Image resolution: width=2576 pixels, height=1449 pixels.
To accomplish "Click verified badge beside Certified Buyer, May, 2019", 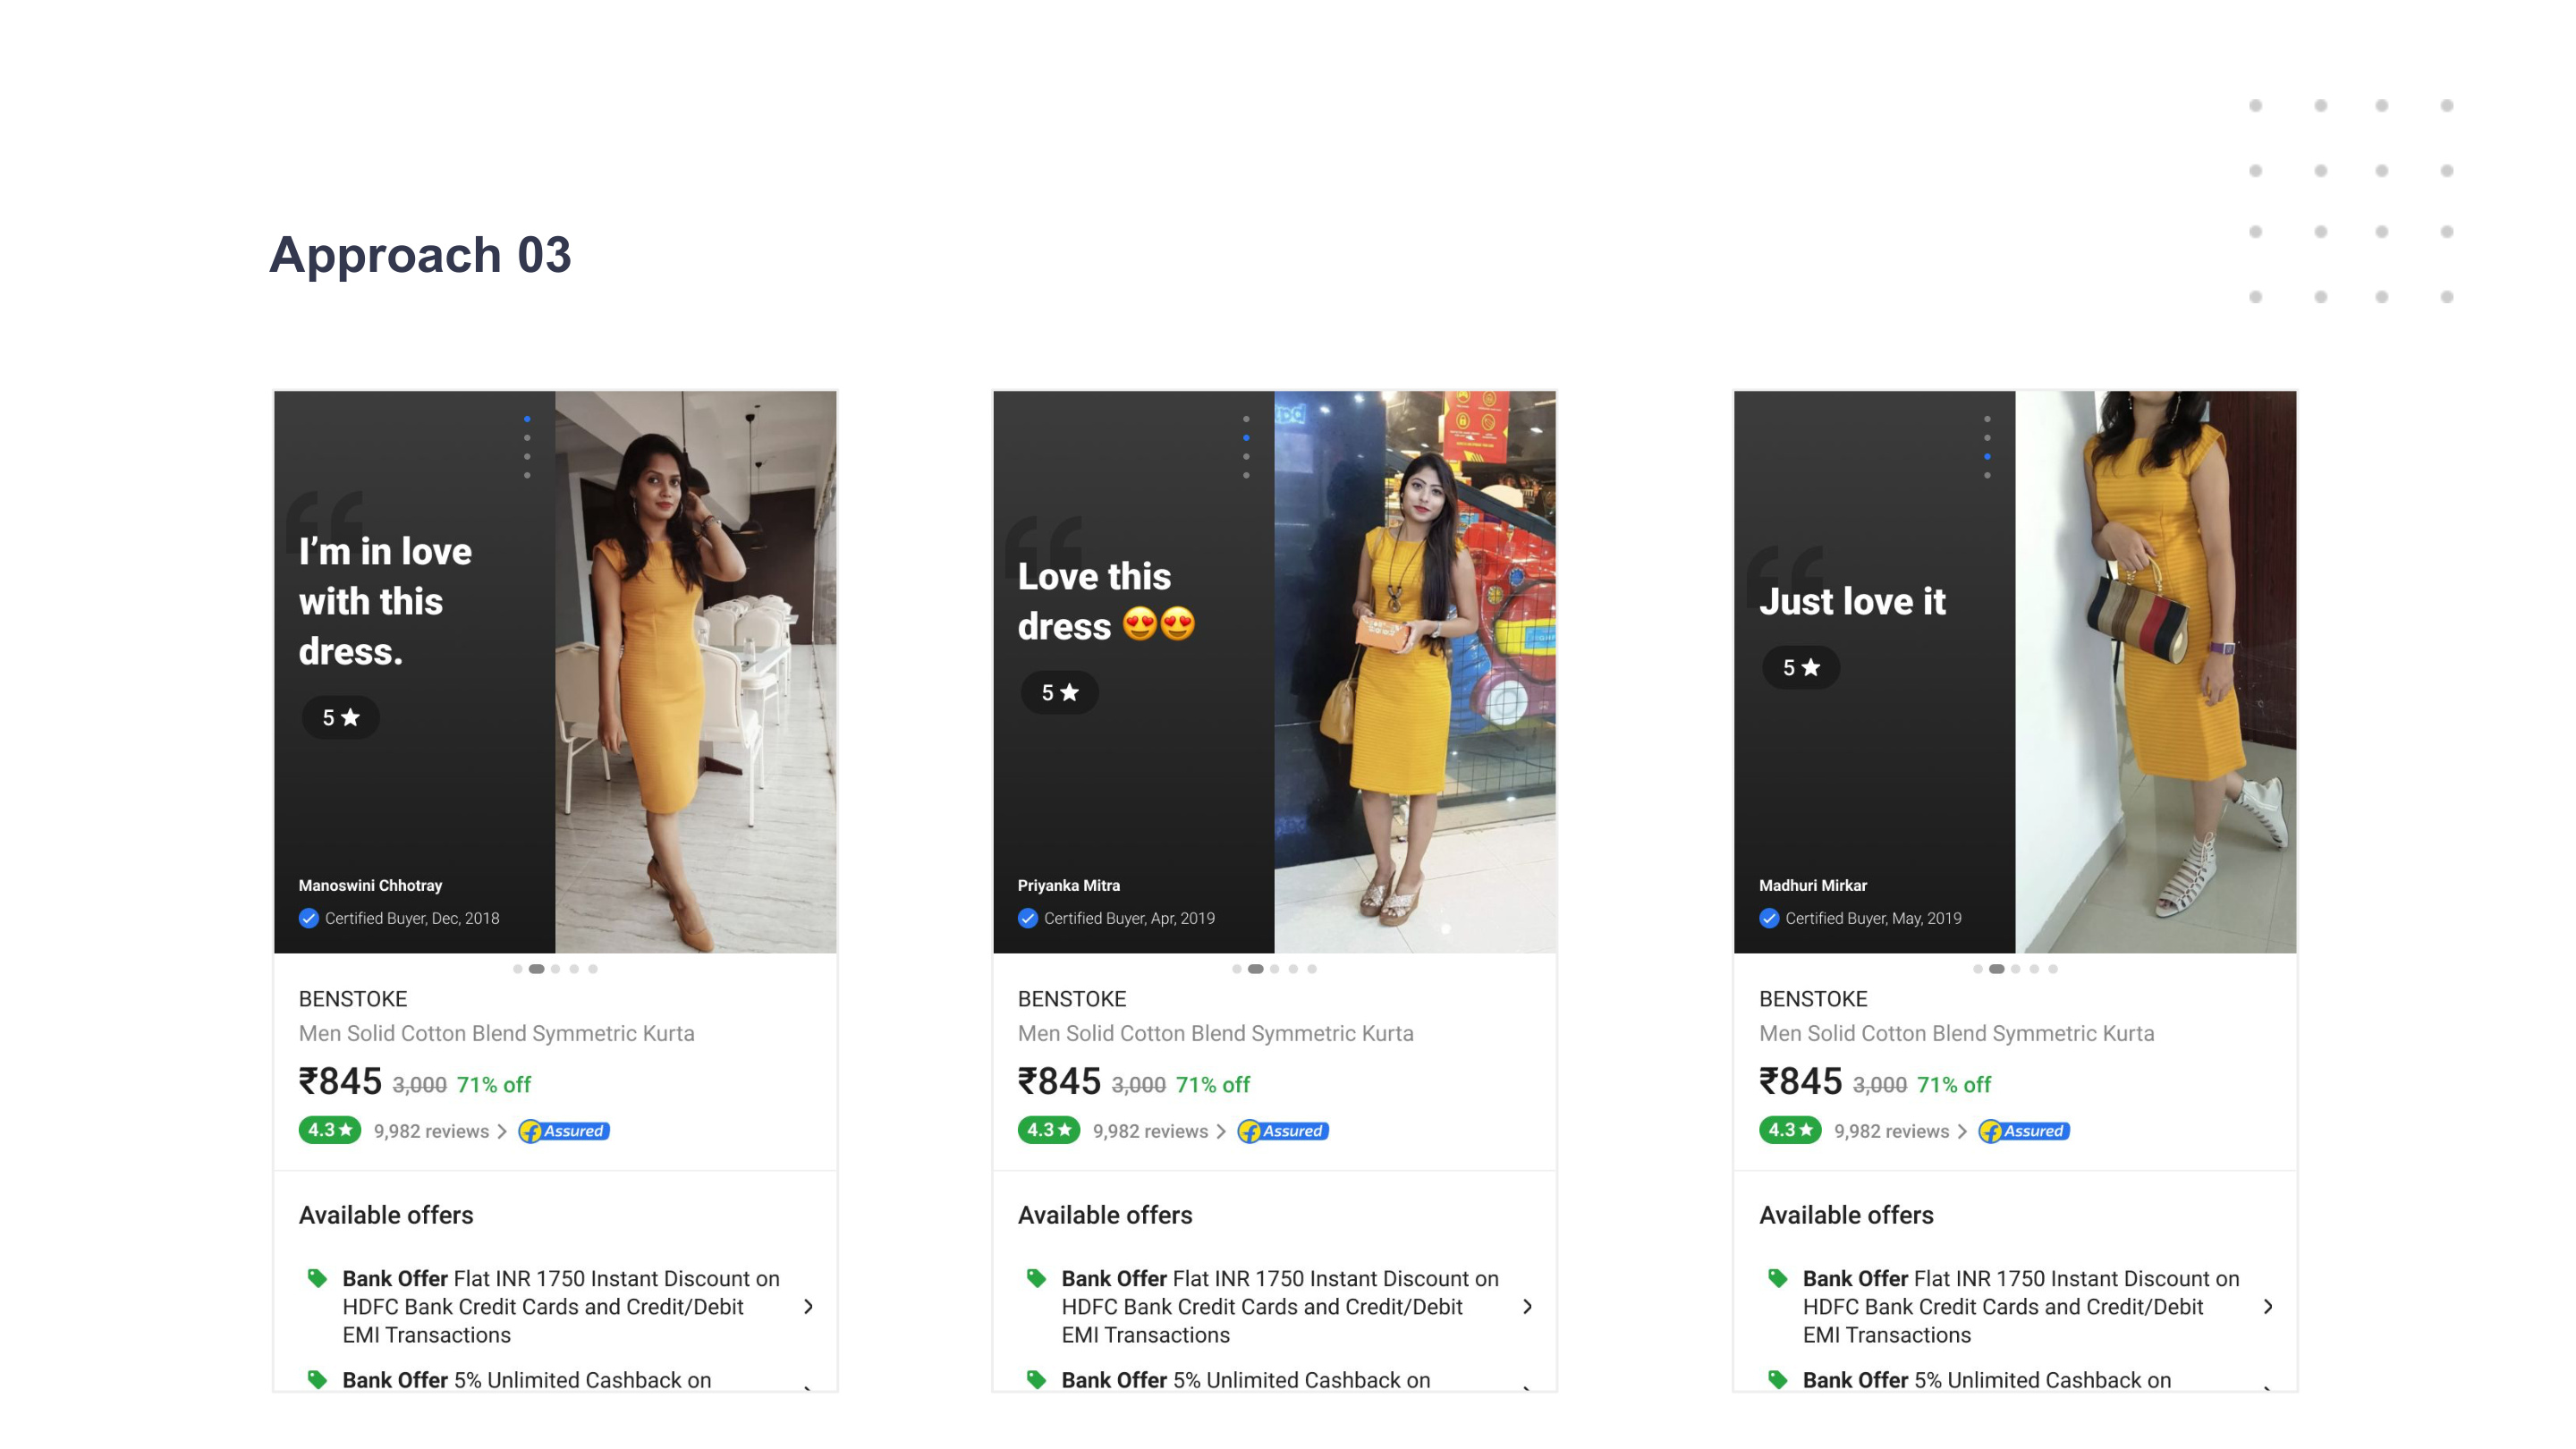I will pyautogui.click(x=1769, y=918).
